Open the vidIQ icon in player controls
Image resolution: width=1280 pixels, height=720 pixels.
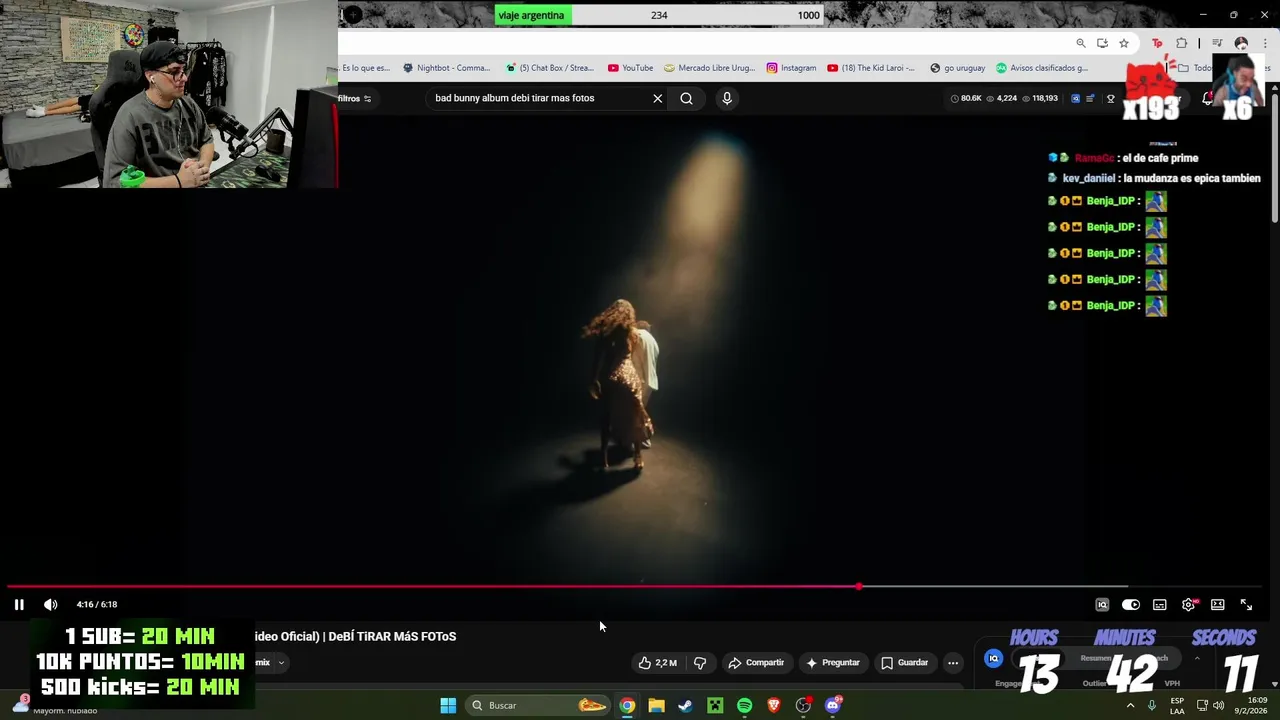tap(1102, 605)
